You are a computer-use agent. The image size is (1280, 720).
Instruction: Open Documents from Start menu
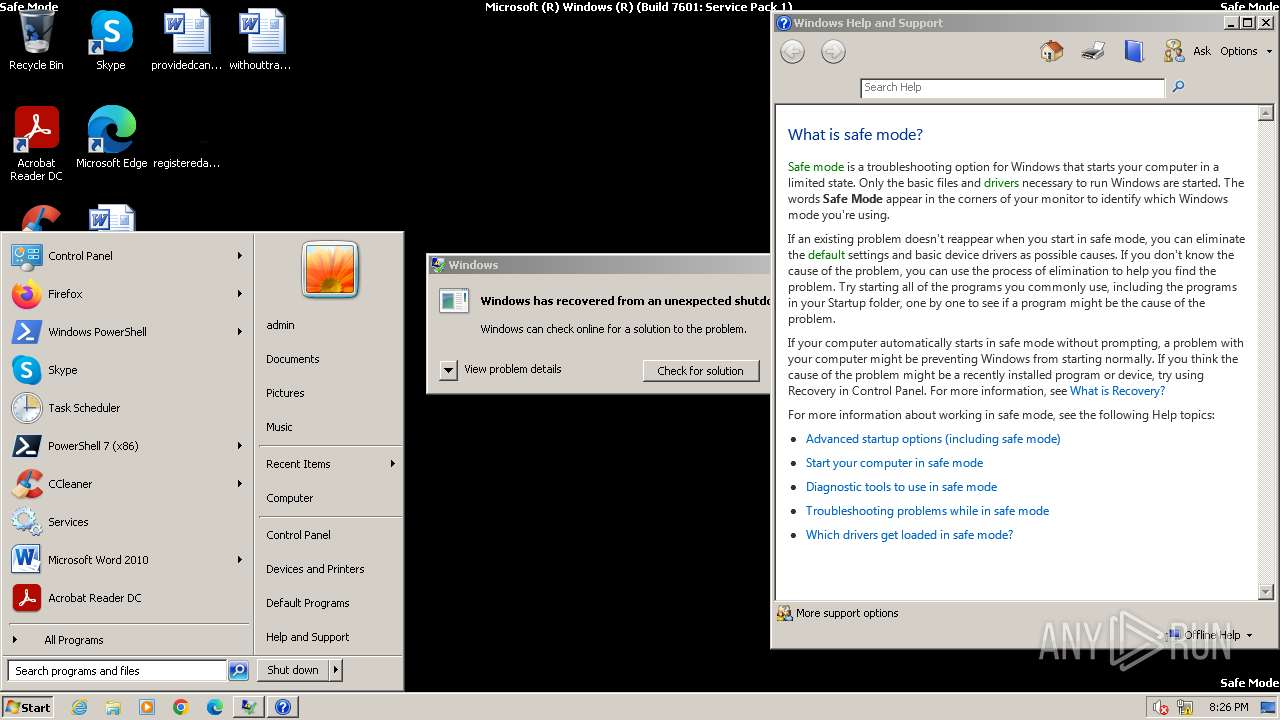292,359
